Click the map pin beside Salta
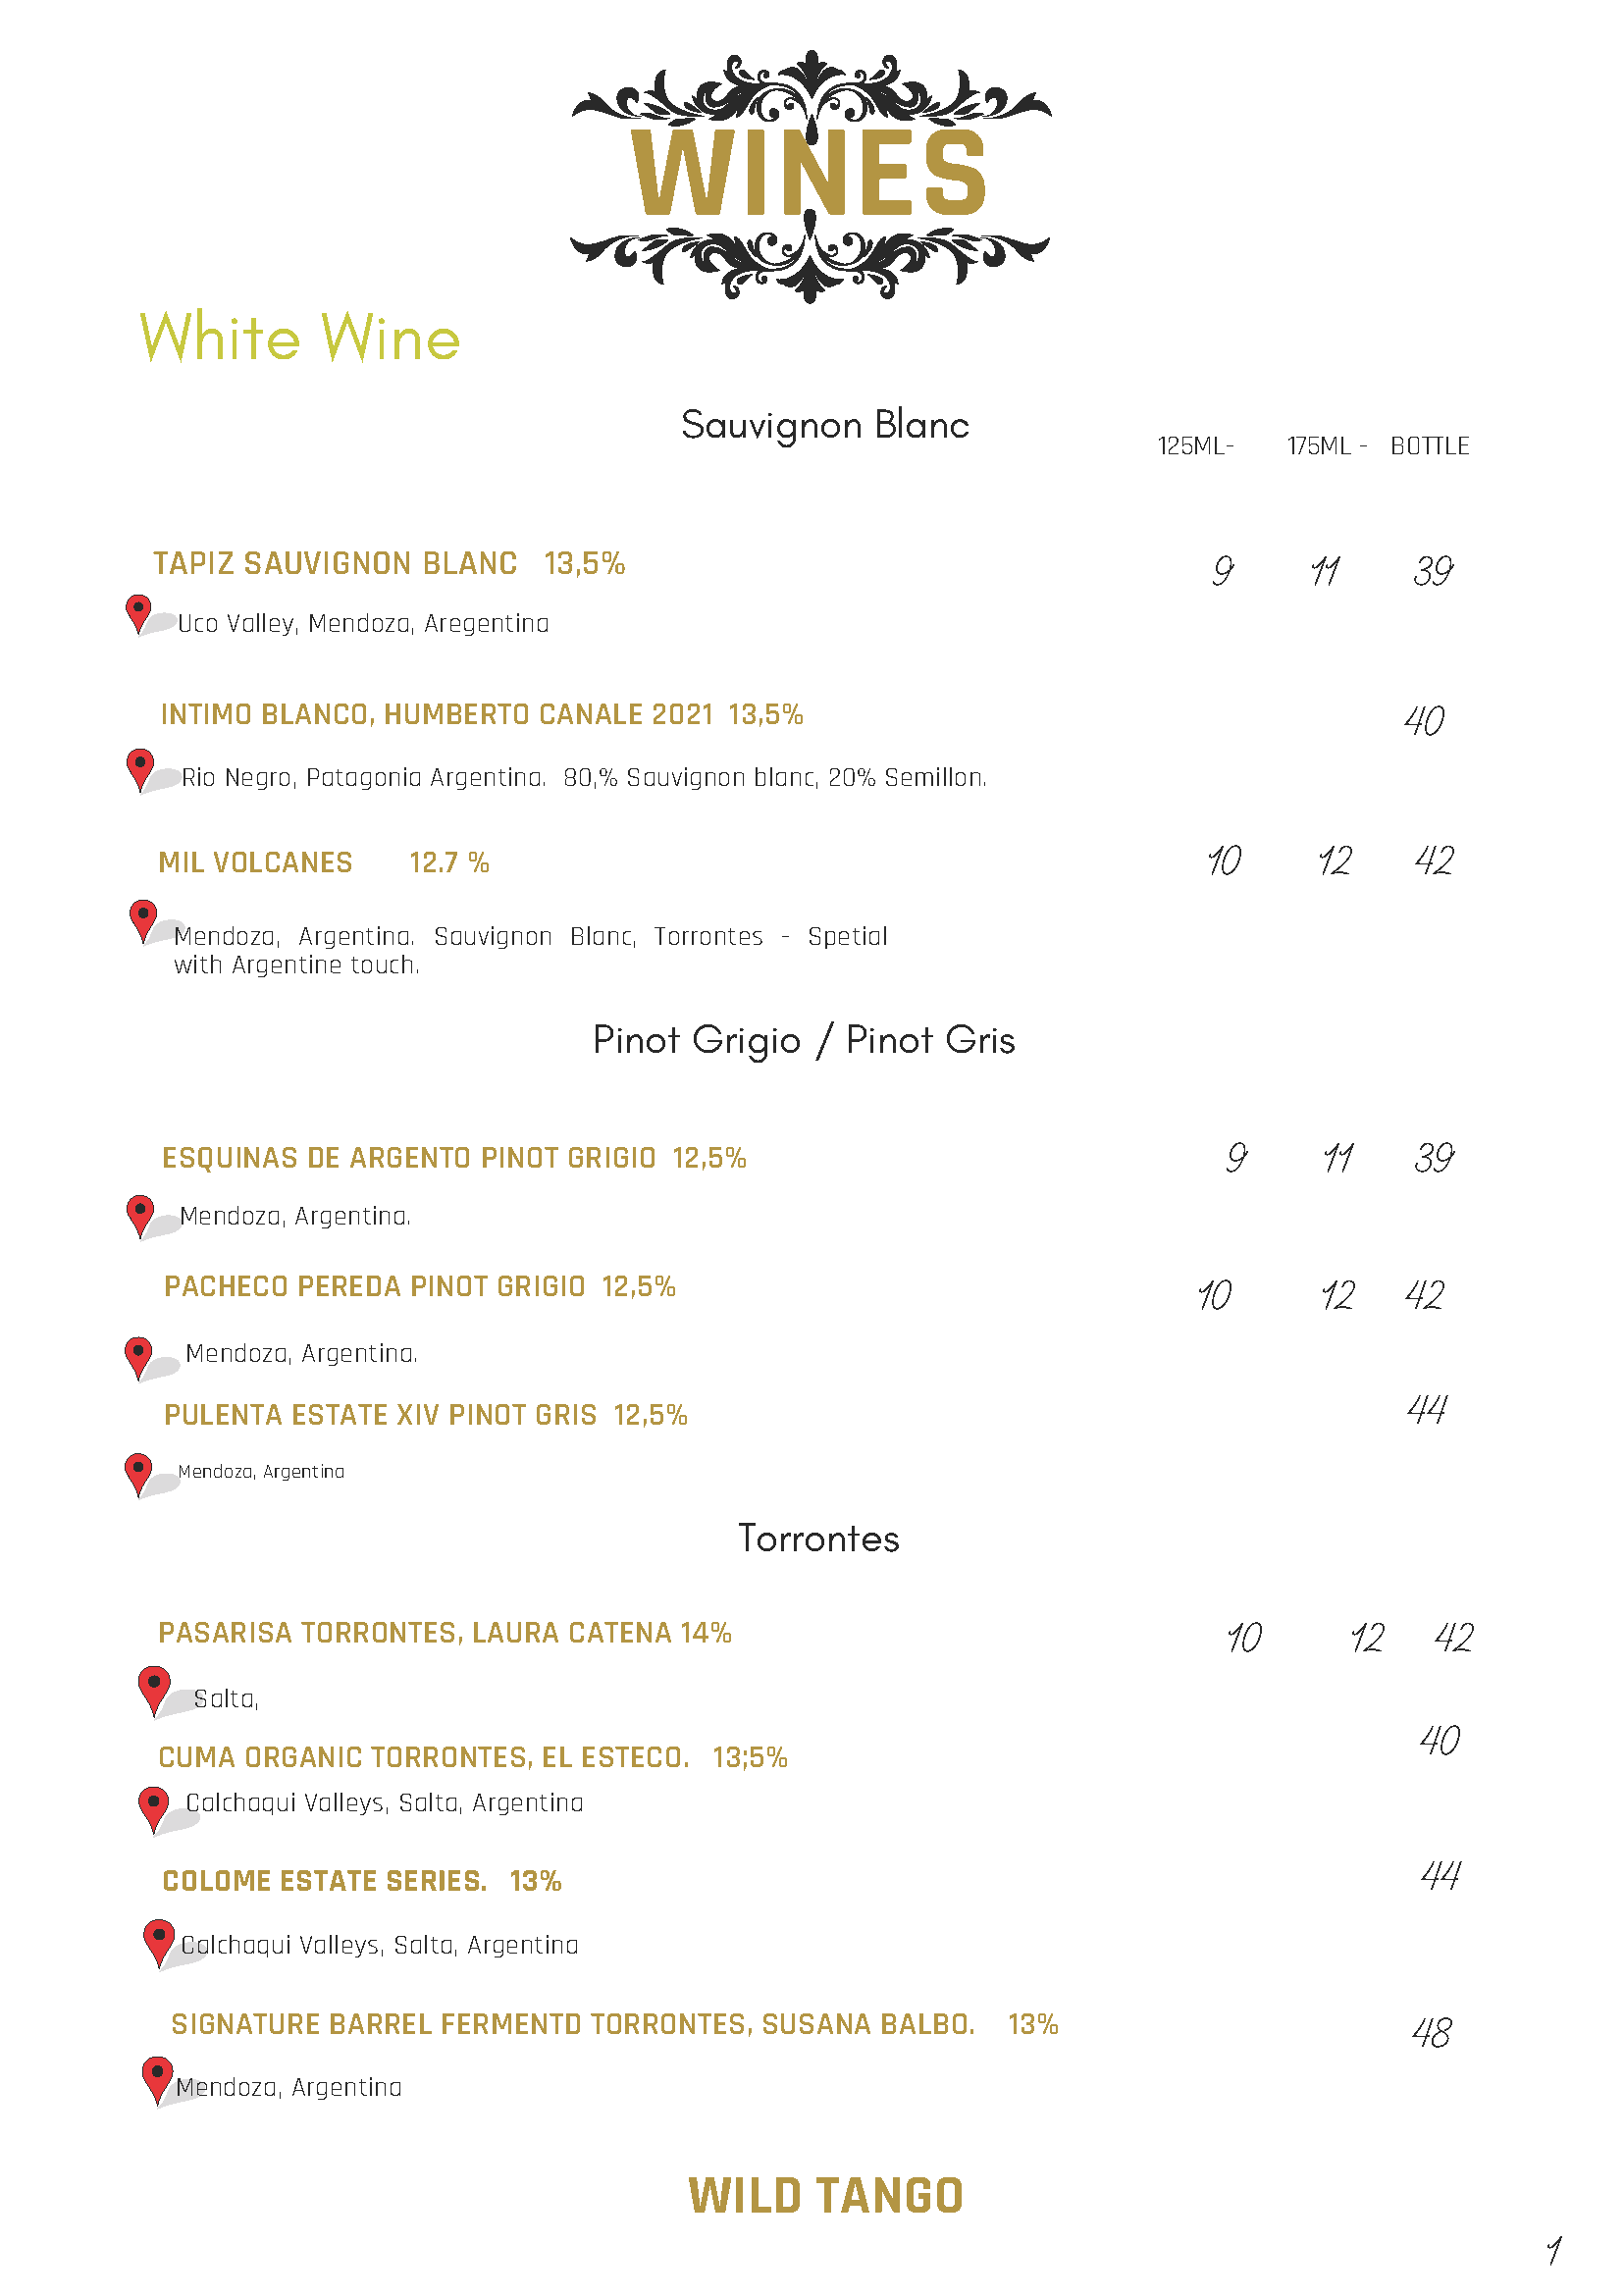This screenshot has width=1624, height=2296. click(x=154, y=1689)
